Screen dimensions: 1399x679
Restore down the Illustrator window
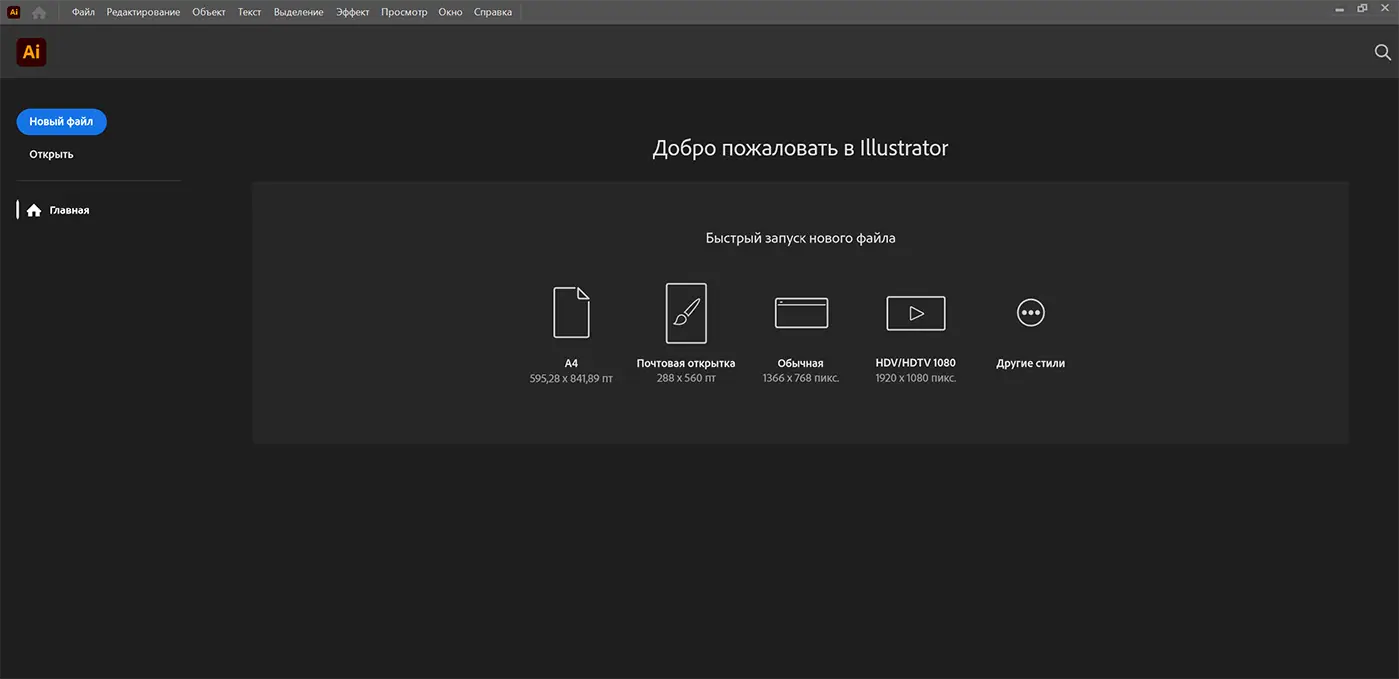tap(1362, 8)
